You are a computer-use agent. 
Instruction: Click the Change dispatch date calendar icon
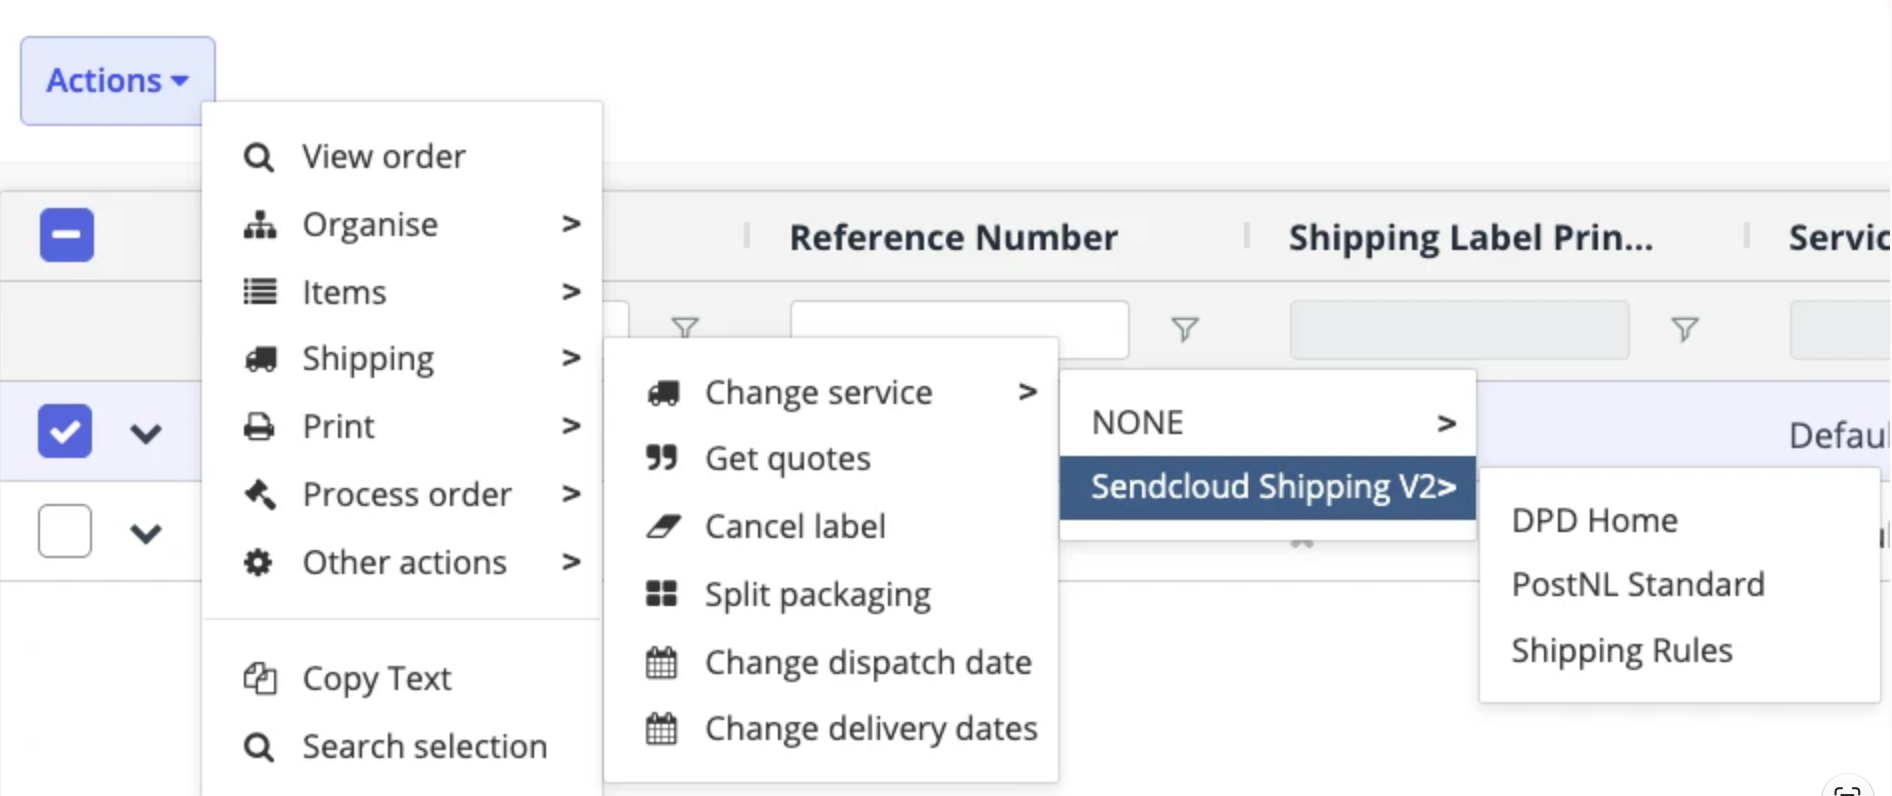tap(661, 662)
